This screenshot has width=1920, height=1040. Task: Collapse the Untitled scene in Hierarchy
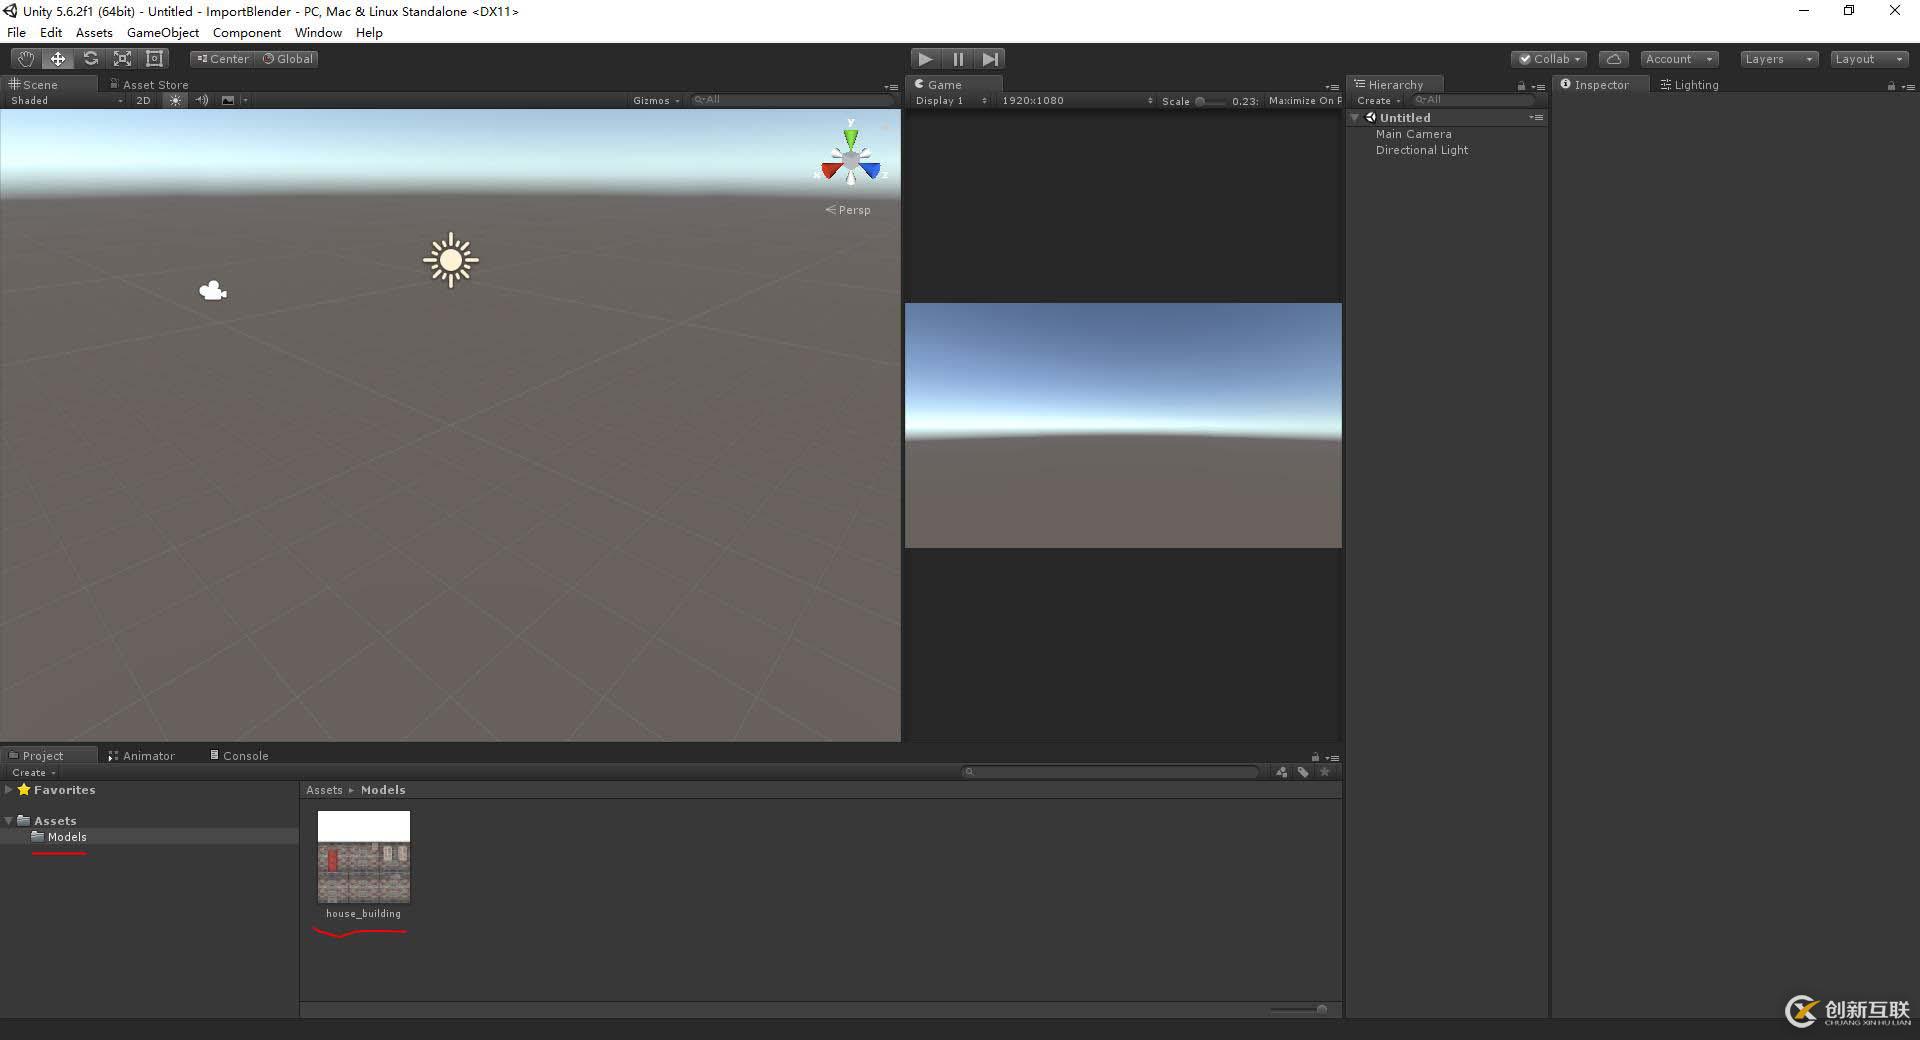[x=1355, y=118]
